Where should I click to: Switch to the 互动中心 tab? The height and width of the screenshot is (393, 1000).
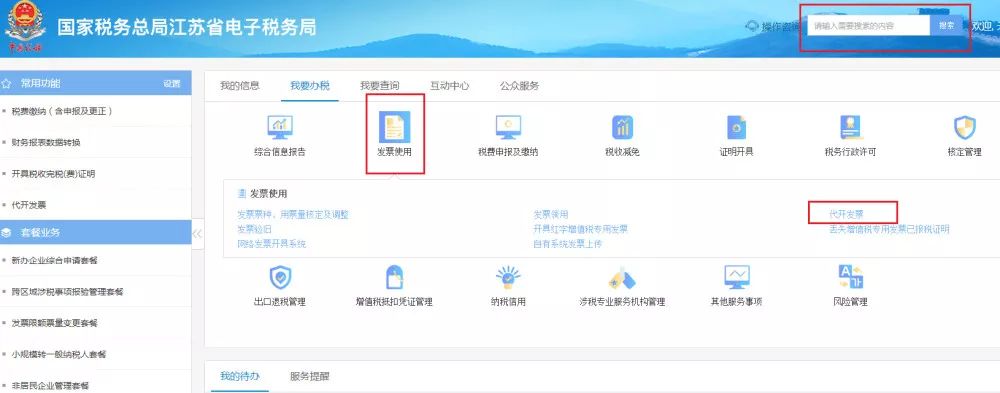pyautogui.click(x=450, y=85)
